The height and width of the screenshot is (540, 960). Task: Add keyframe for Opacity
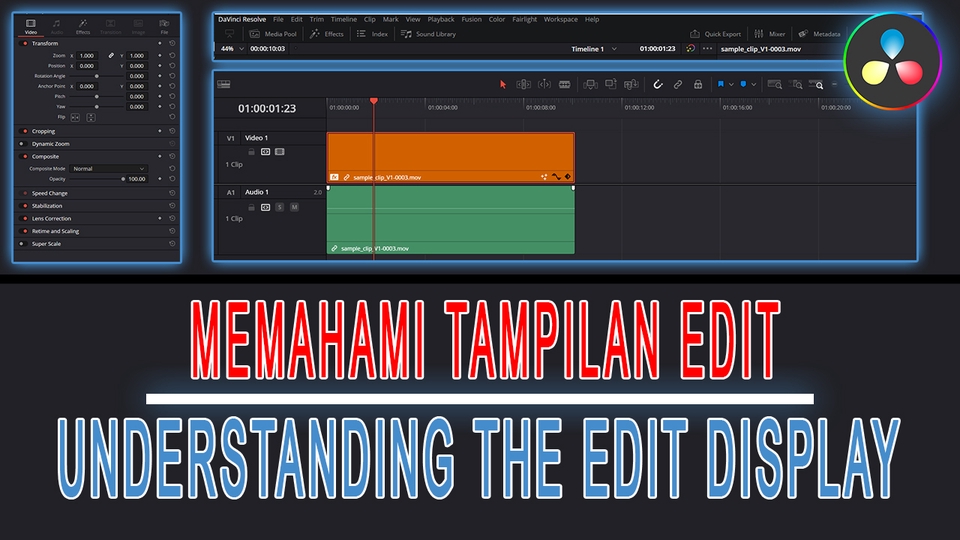click(x=160, y=179)
